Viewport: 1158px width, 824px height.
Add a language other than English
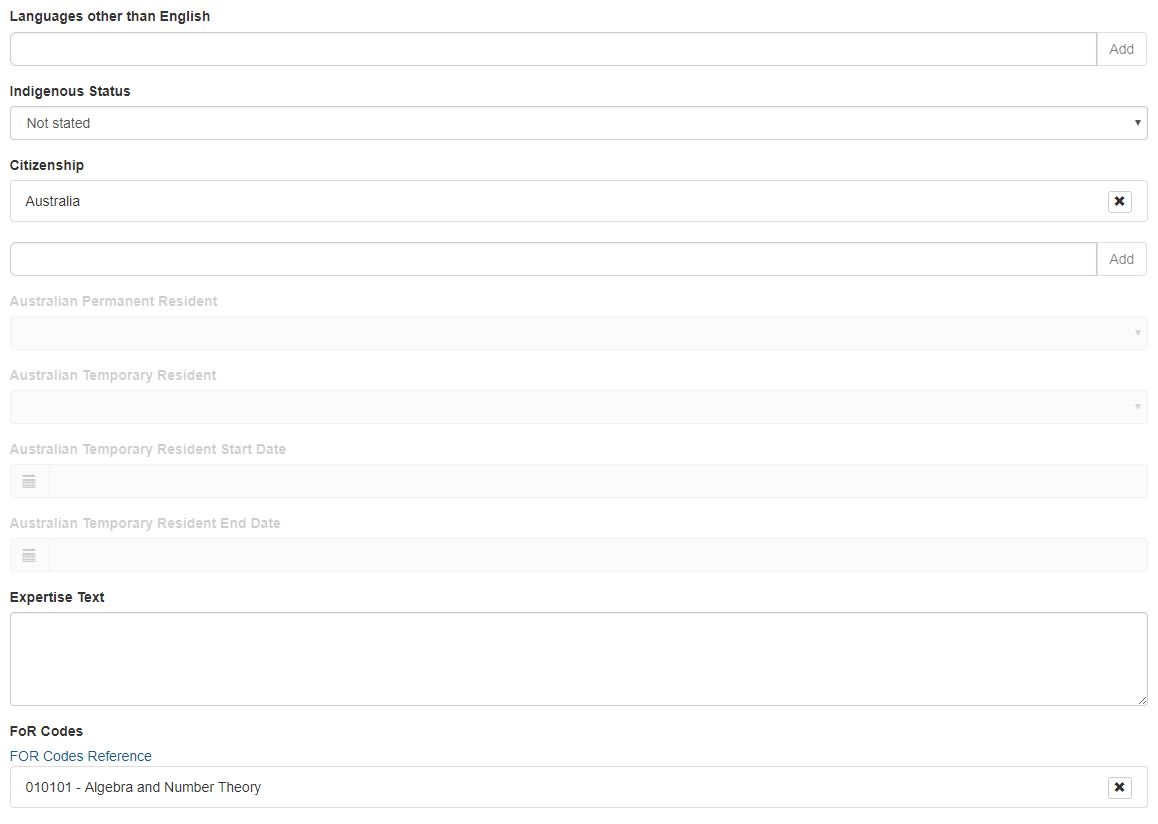[x=1121, y=49]
